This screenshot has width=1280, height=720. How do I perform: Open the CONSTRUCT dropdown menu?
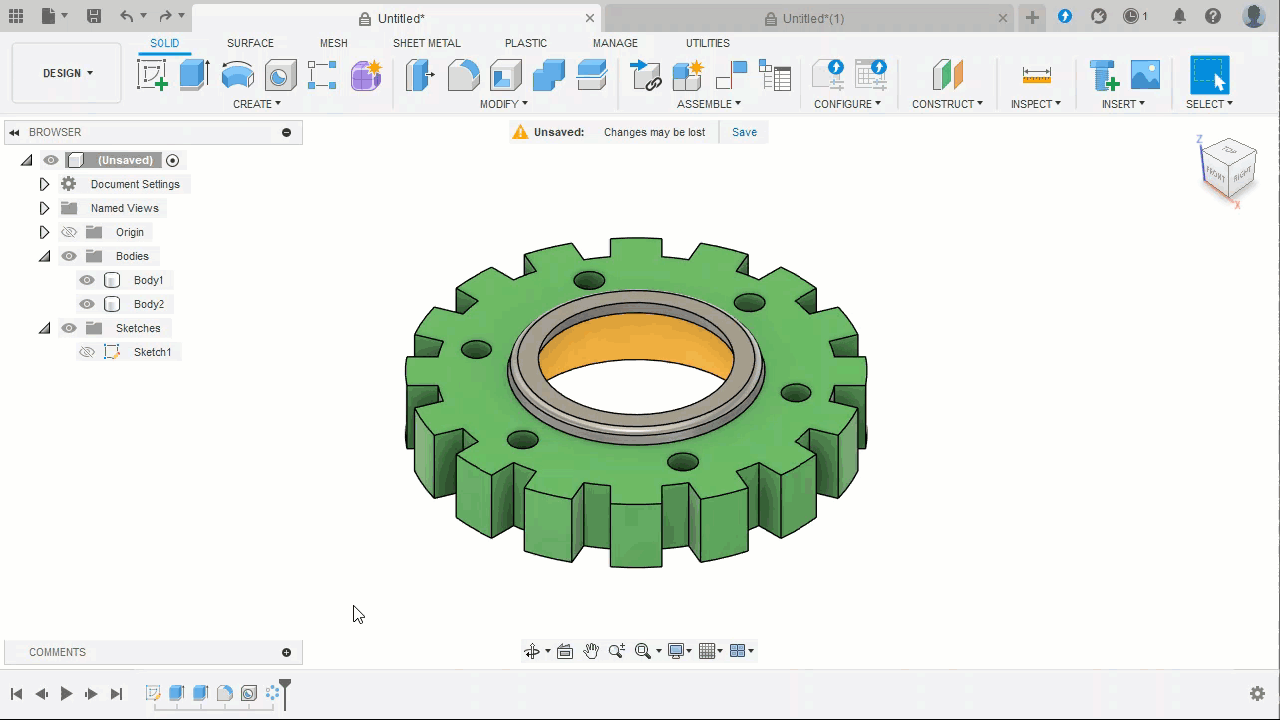(x=947, y=104)
